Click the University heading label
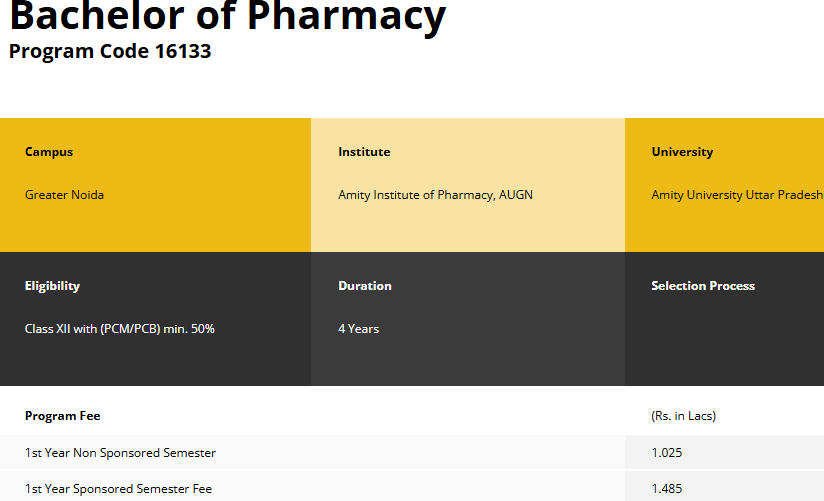The width and height of the screenshot is (824, 501). click(x=682, y=152)
